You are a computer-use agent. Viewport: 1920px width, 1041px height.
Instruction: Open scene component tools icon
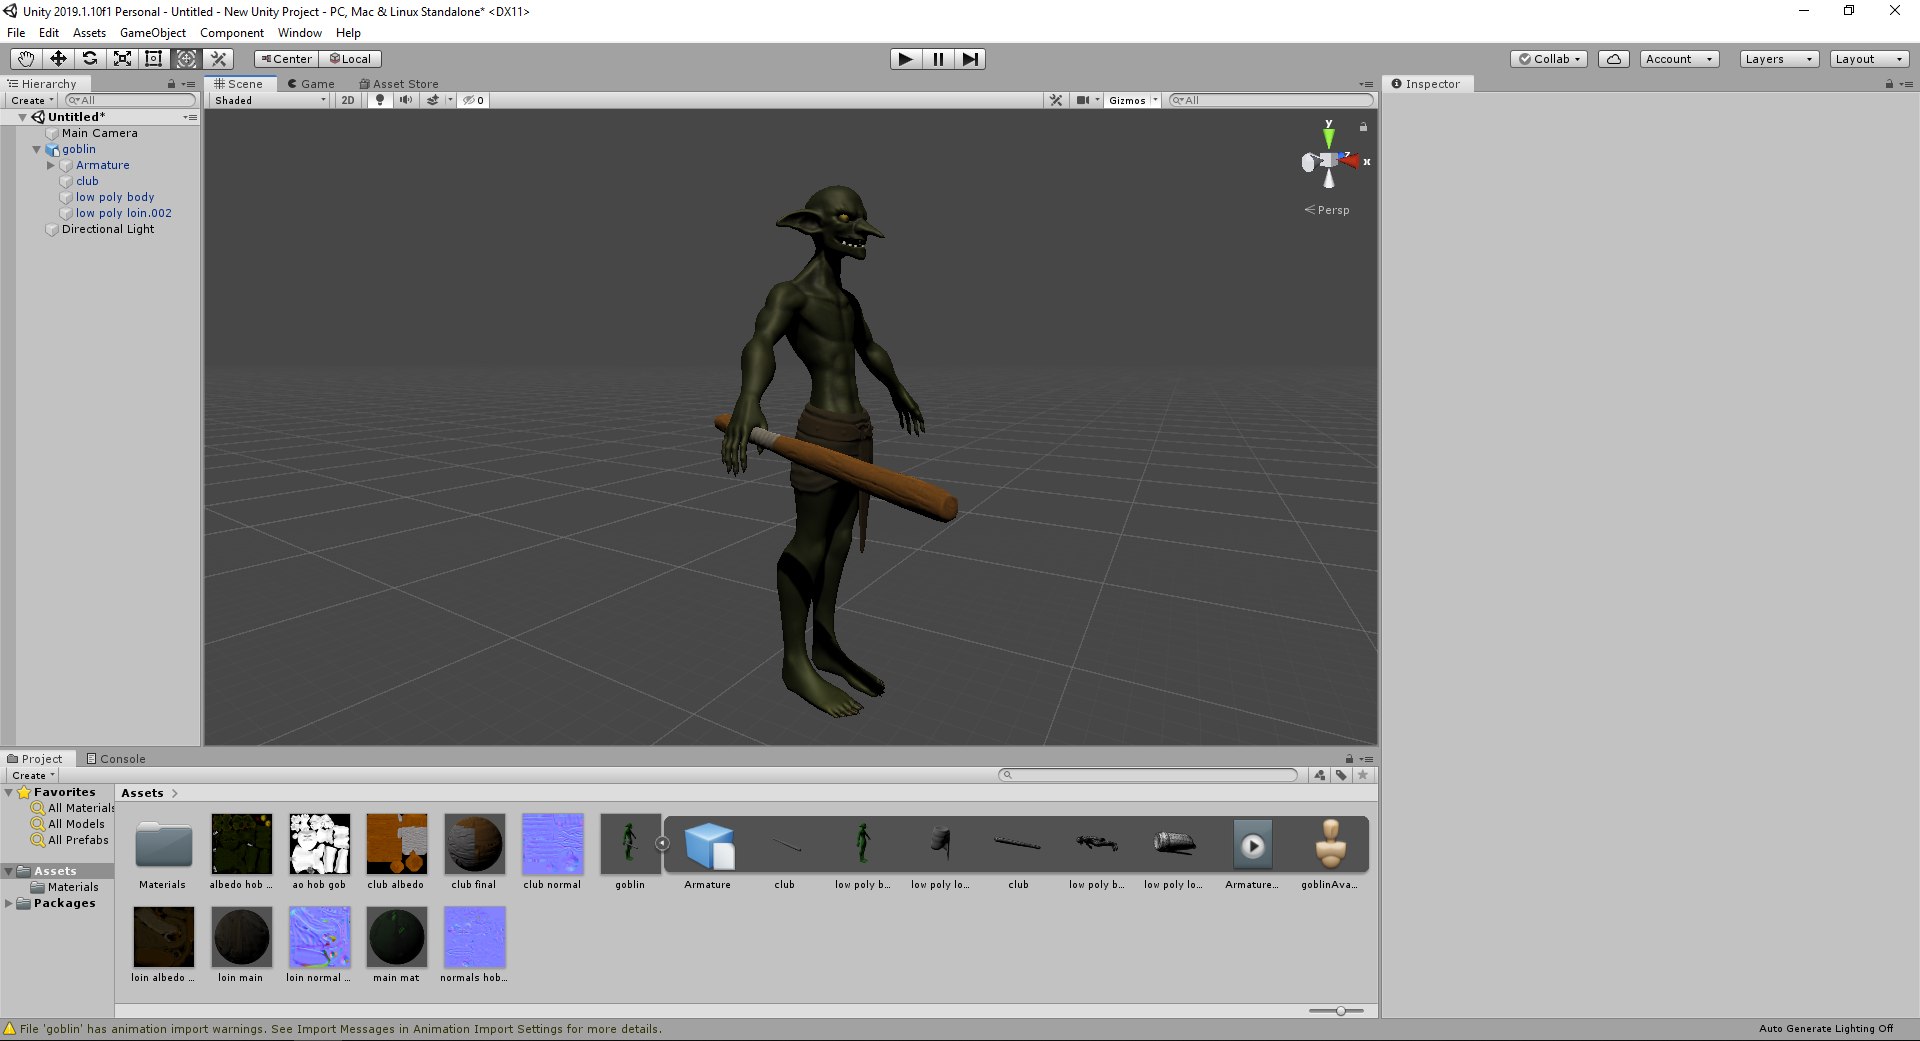click(x=1056, y=100)
